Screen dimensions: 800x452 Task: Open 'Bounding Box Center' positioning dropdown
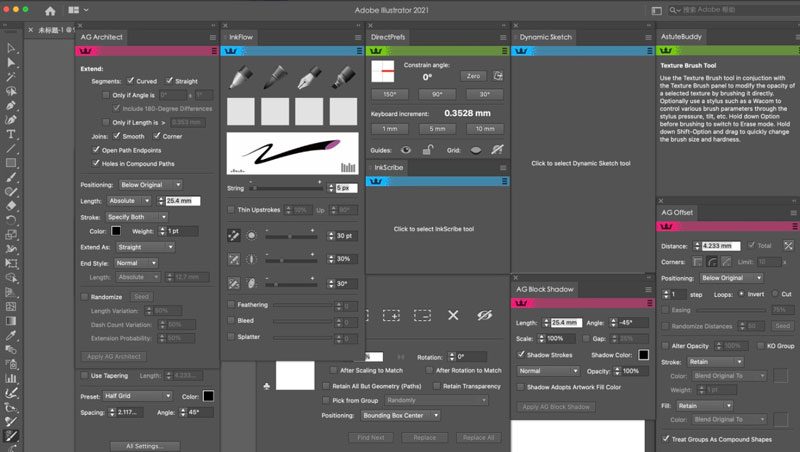[401, 415]
